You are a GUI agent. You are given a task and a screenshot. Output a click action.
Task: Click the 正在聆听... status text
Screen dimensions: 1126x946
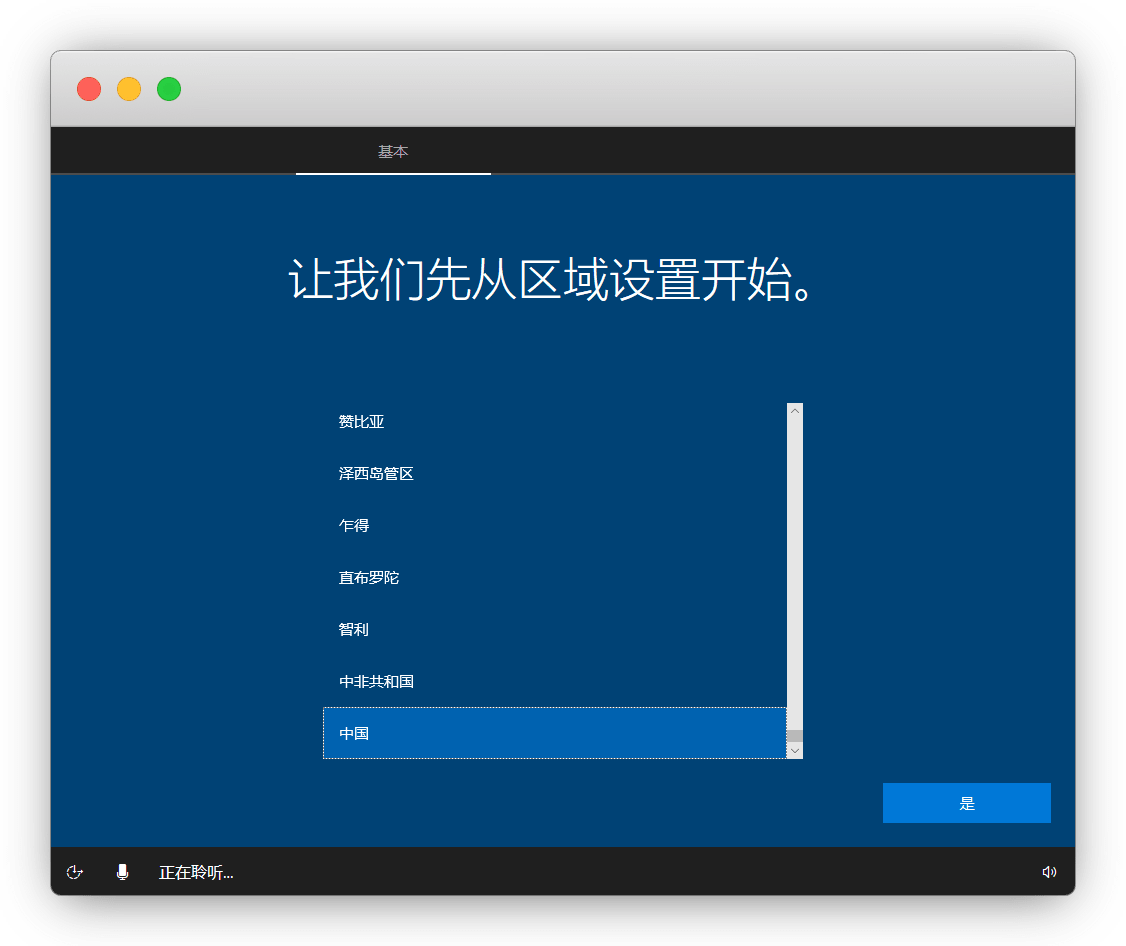[196, 873]
